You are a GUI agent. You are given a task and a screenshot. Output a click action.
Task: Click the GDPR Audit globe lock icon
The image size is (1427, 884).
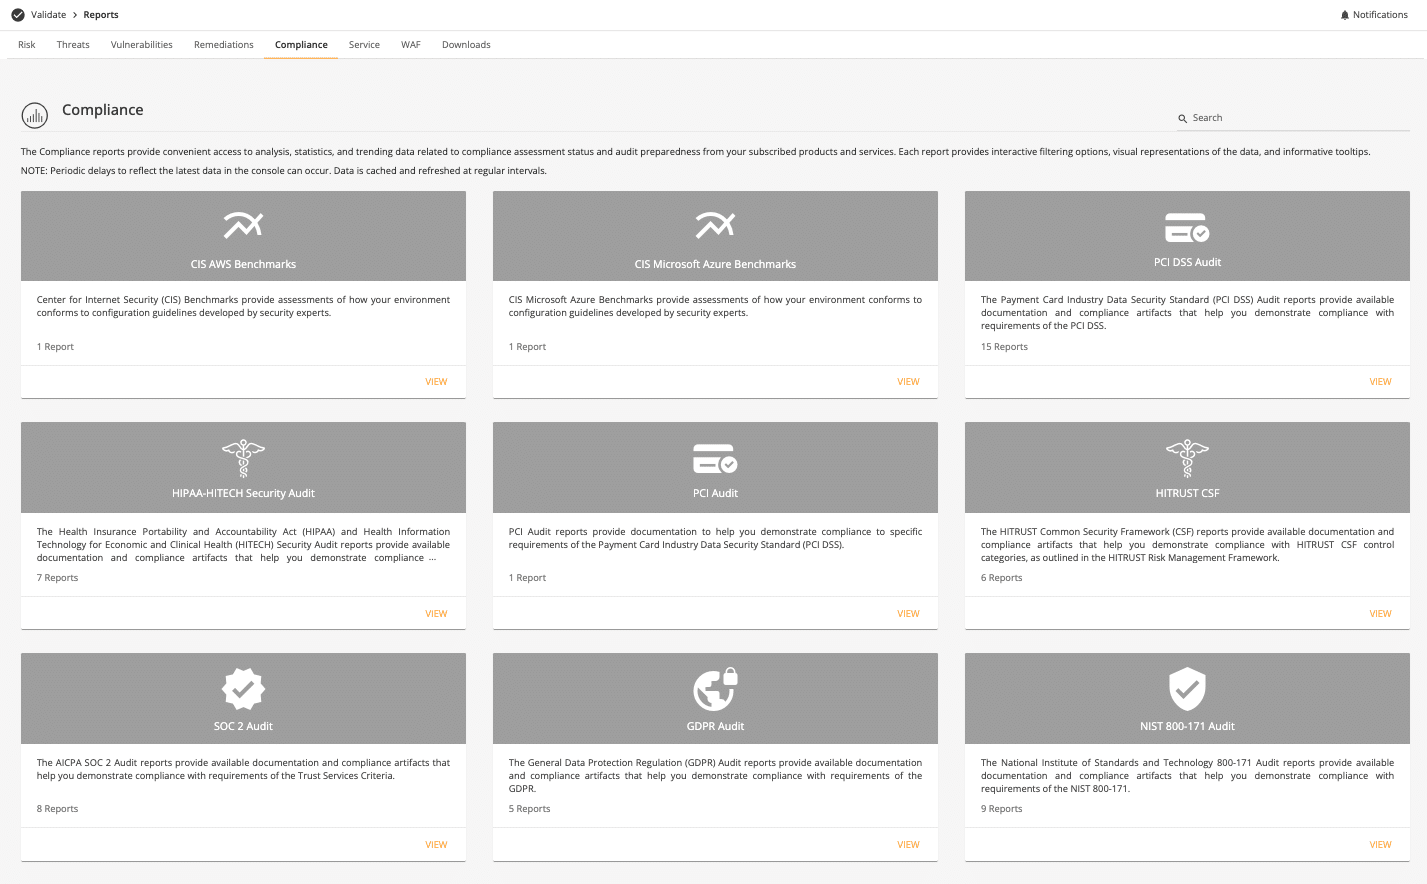[x=715, y=688]
